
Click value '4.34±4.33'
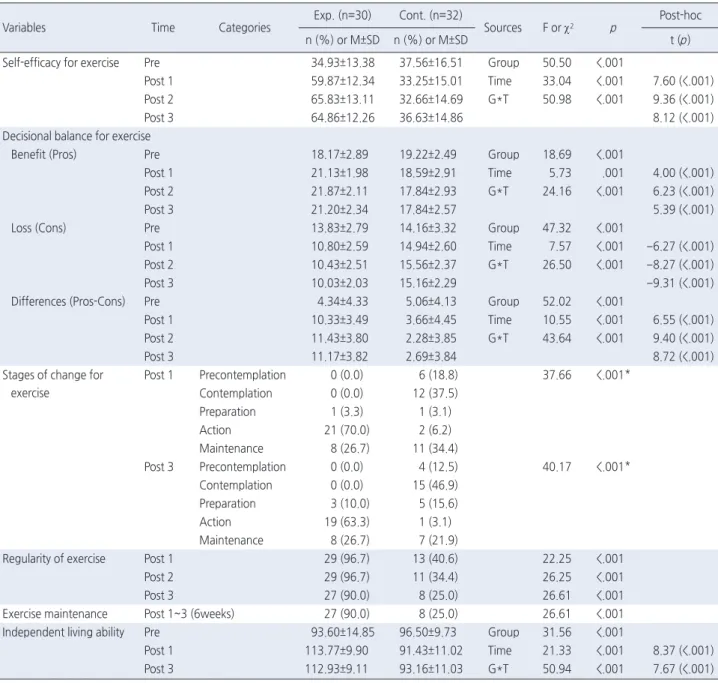tap(343, 301)
